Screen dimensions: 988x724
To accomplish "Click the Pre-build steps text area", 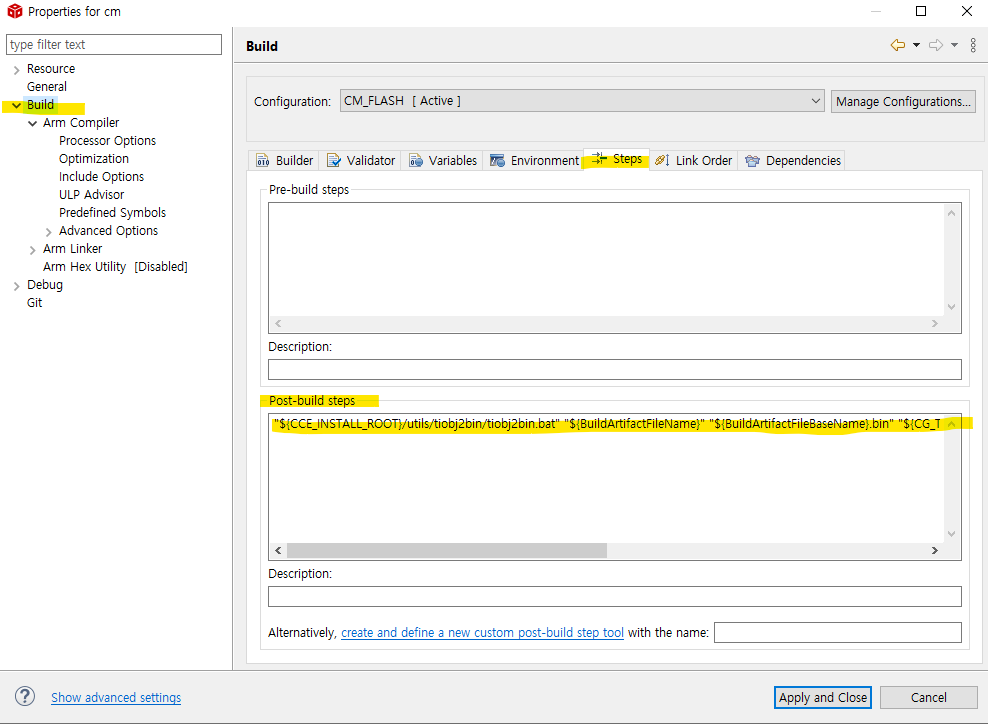I will pyautogui.click(x=606, y=259).
